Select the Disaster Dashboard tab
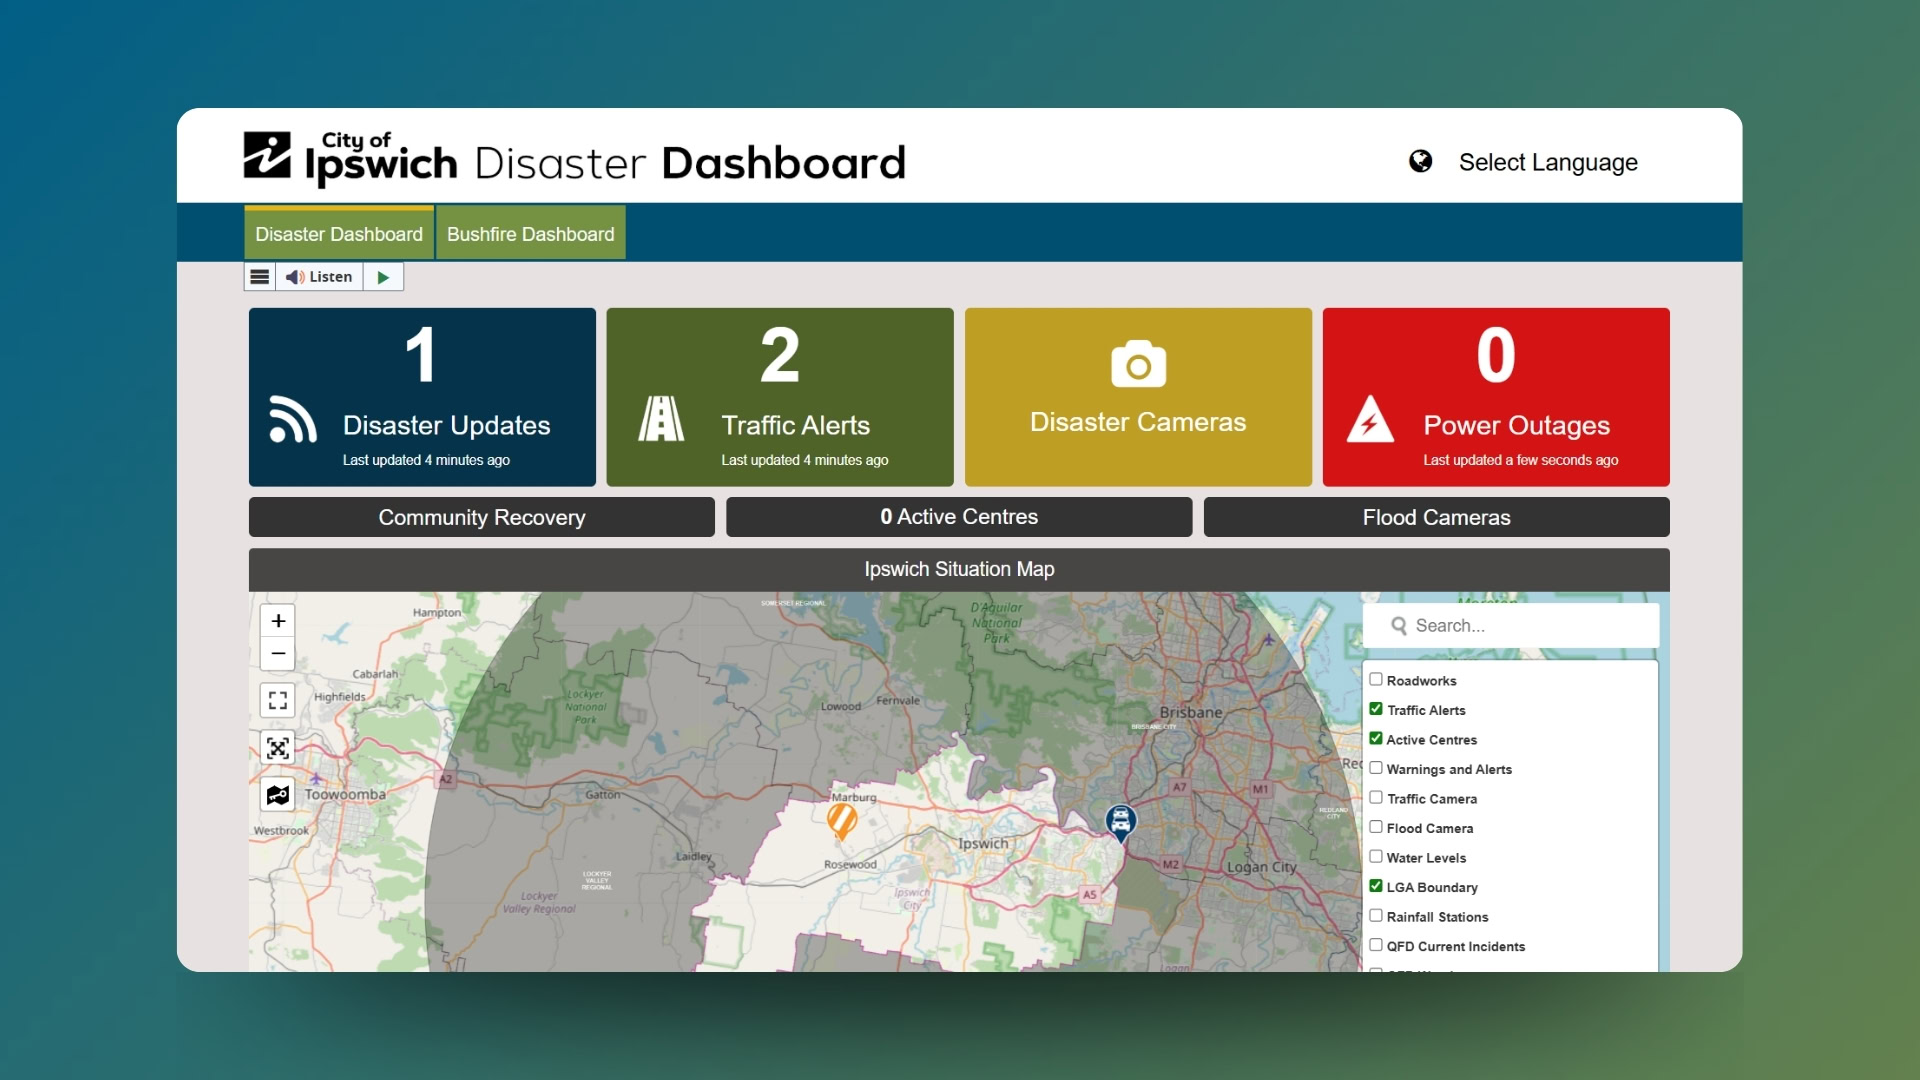This screenshot has height=1080, width=1920. [339, 234]
